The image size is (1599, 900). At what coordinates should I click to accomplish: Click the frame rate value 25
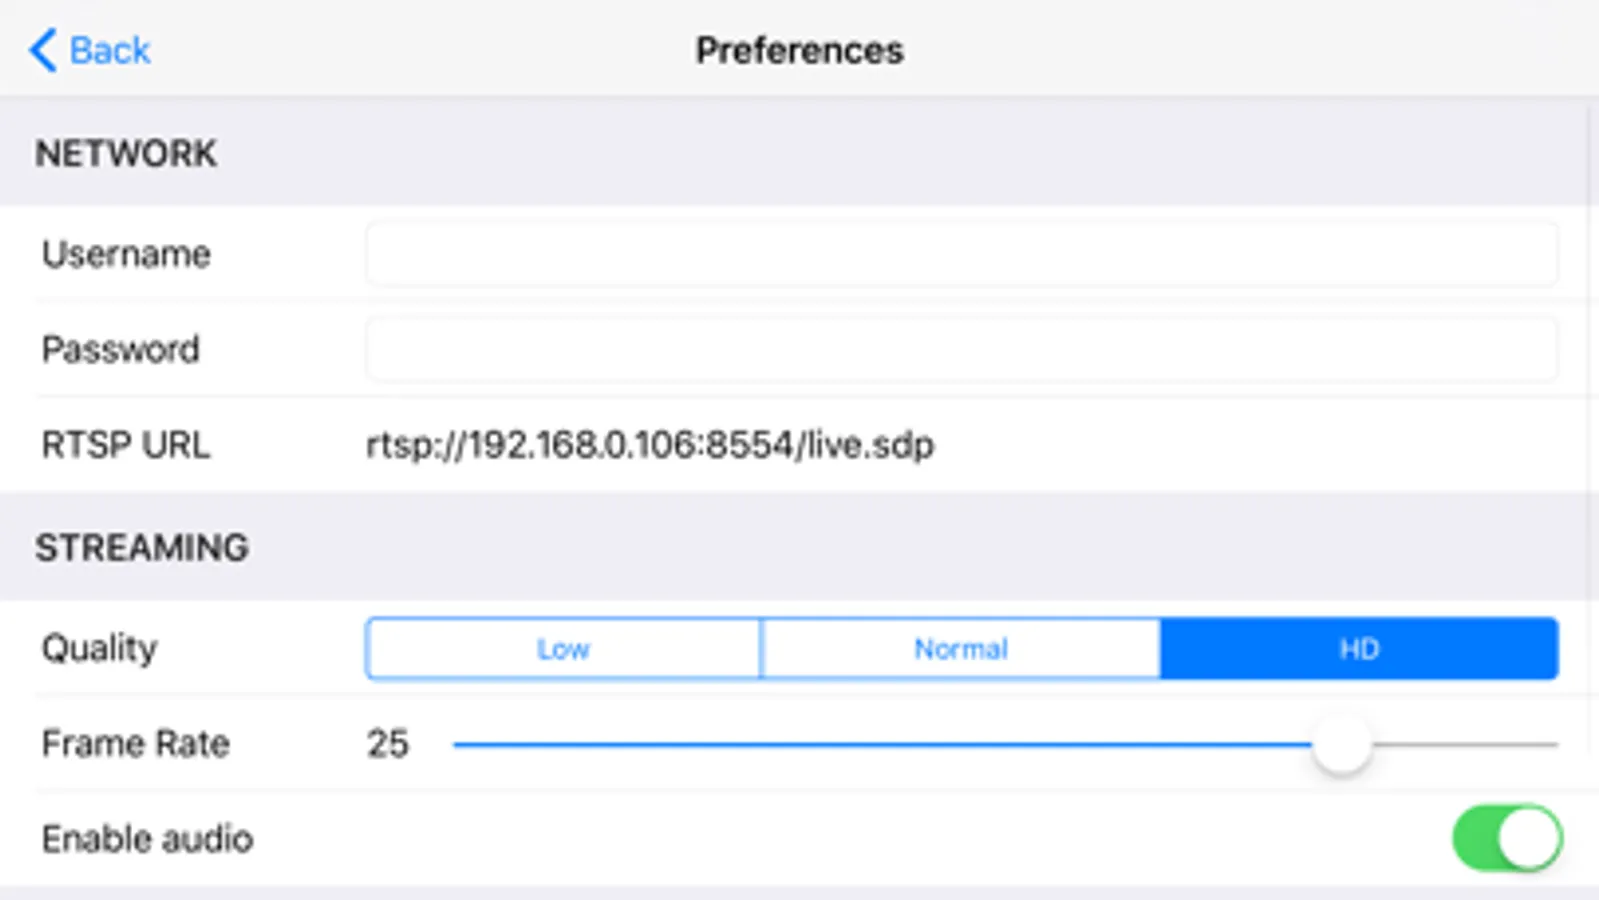tap(387, 744)
